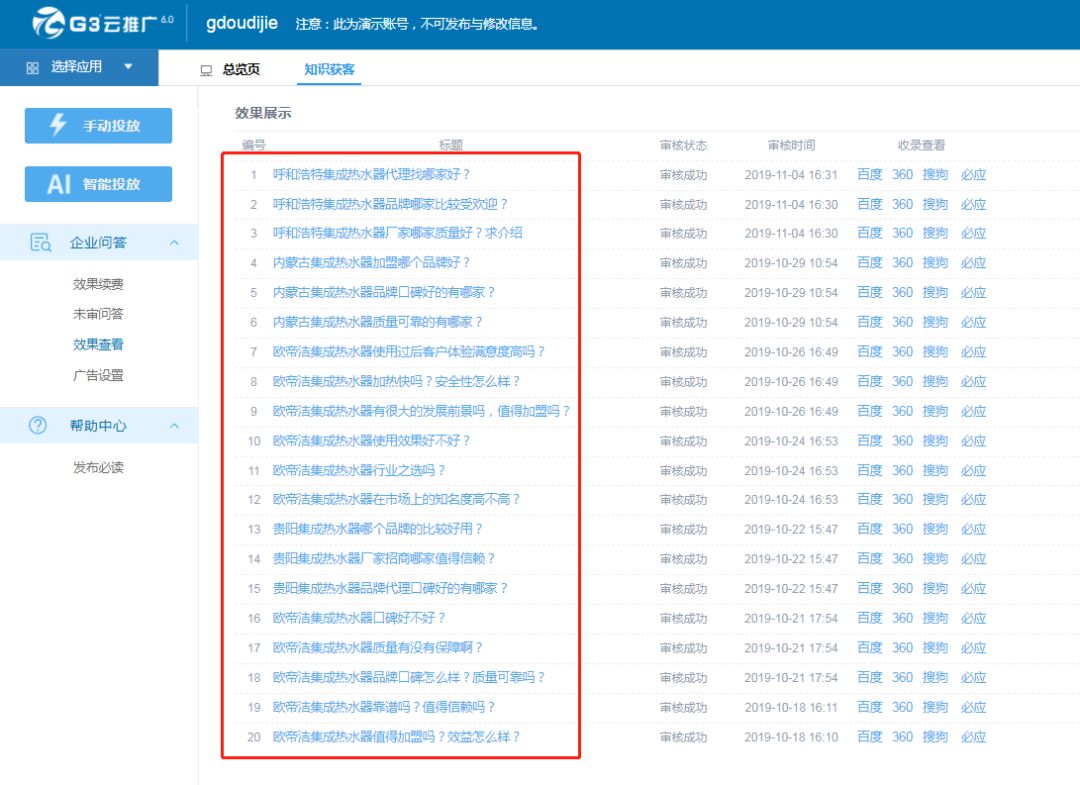Image resolution: width=1080 pixels, height=785 pixels.
Task: Click 必应 link in row 20
Action: pos(973,737)
